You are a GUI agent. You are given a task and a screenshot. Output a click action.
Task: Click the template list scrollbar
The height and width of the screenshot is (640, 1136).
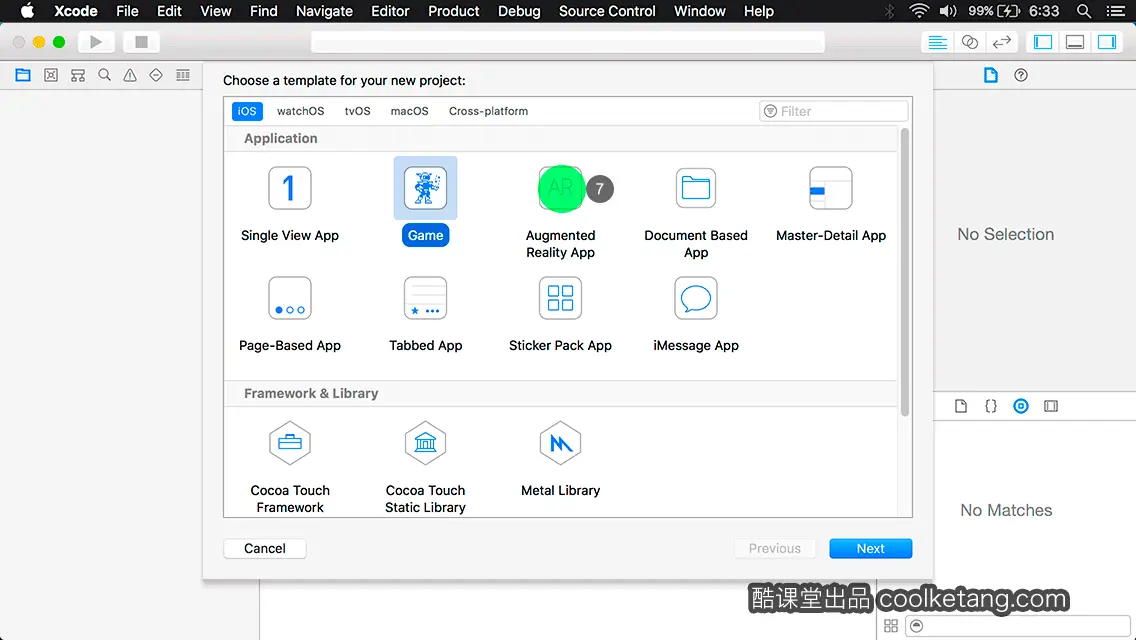(x=904, y=272)
